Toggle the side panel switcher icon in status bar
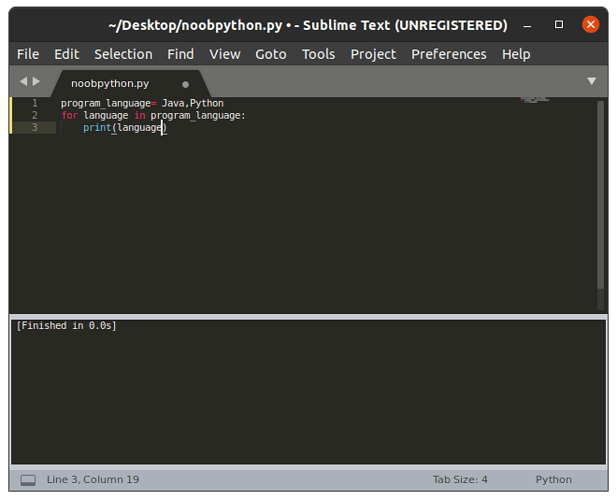 28,480
